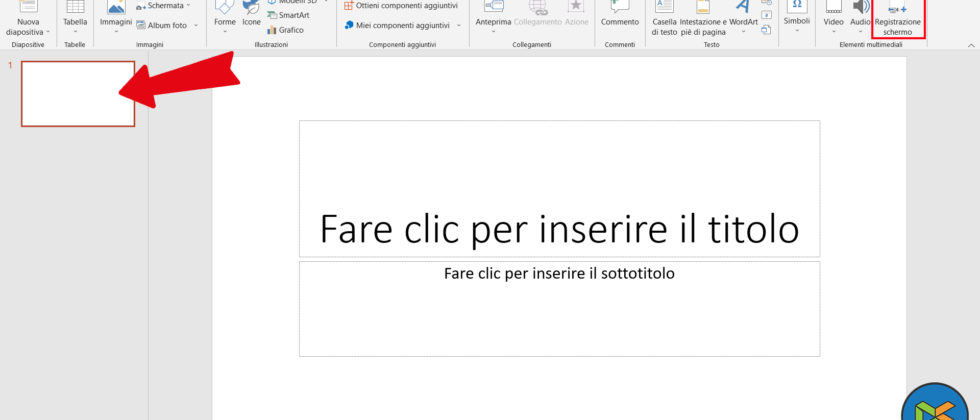
Task: Click the subtitle placeholder text
Action: (559, 273)
